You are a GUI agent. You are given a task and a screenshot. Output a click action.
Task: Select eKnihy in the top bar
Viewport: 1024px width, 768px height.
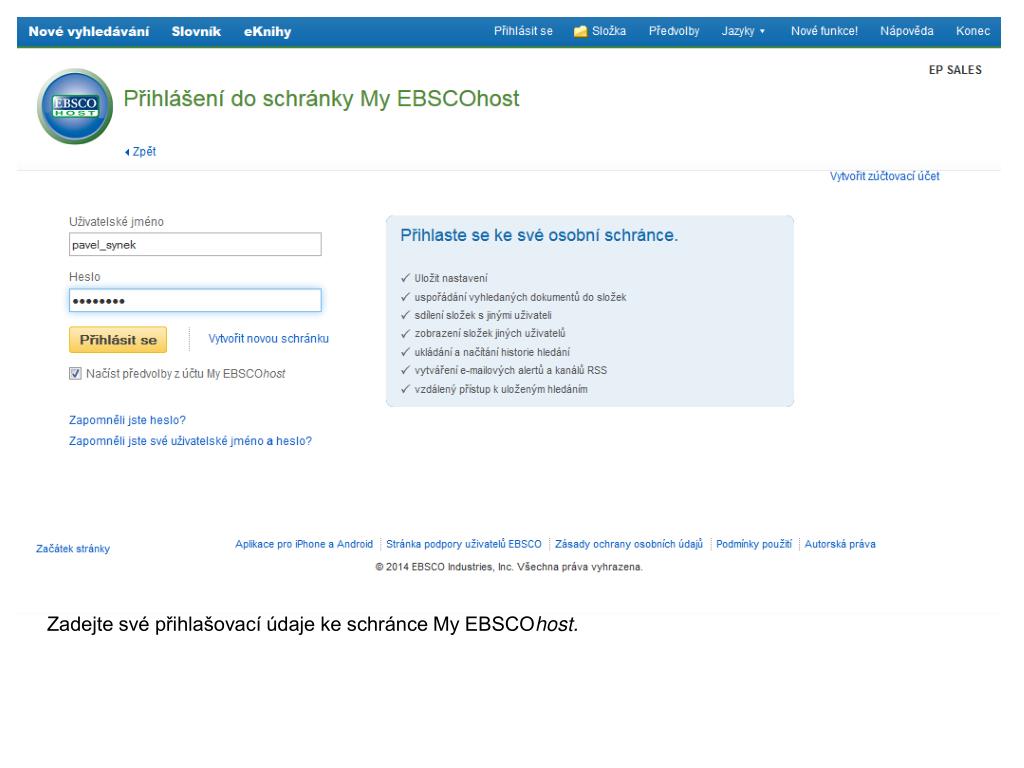(267, 31)
